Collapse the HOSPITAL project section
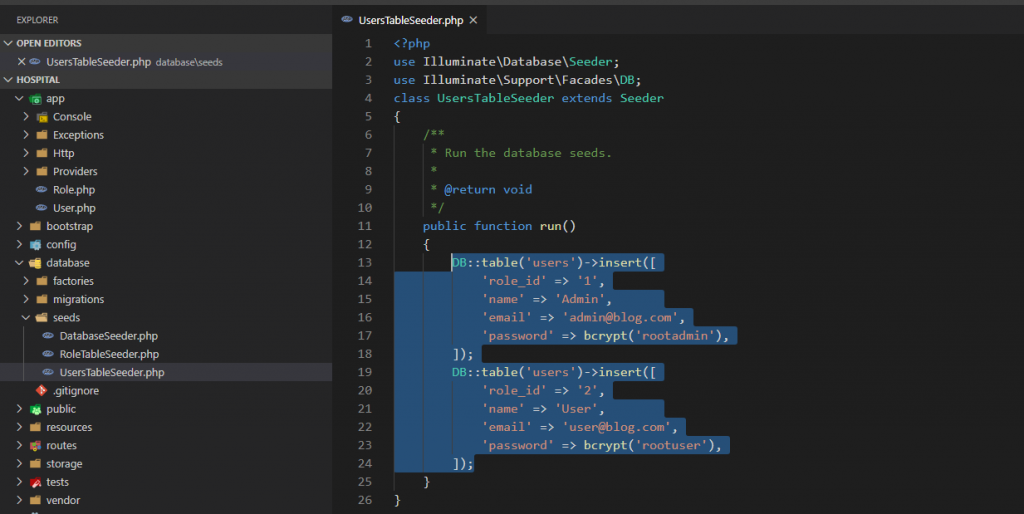This screenshot has height=514, width=1024. click(9, 80)
